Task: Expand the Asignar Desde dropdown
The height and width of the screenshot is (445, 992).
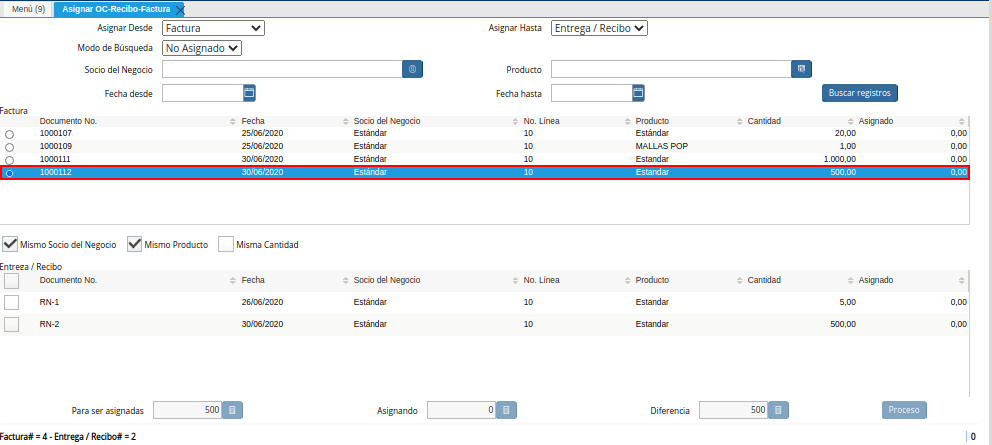Action: (x=213, y=28)
